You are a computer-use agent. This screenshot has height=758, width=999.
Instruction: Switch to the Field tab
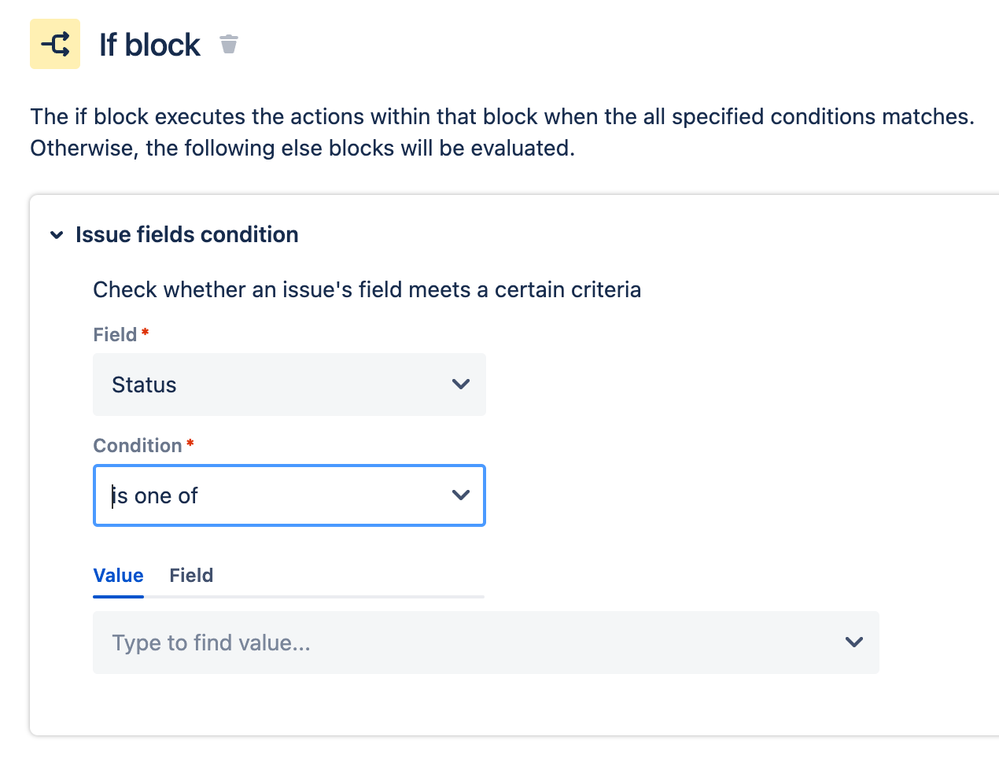click(x=191, y=575)
